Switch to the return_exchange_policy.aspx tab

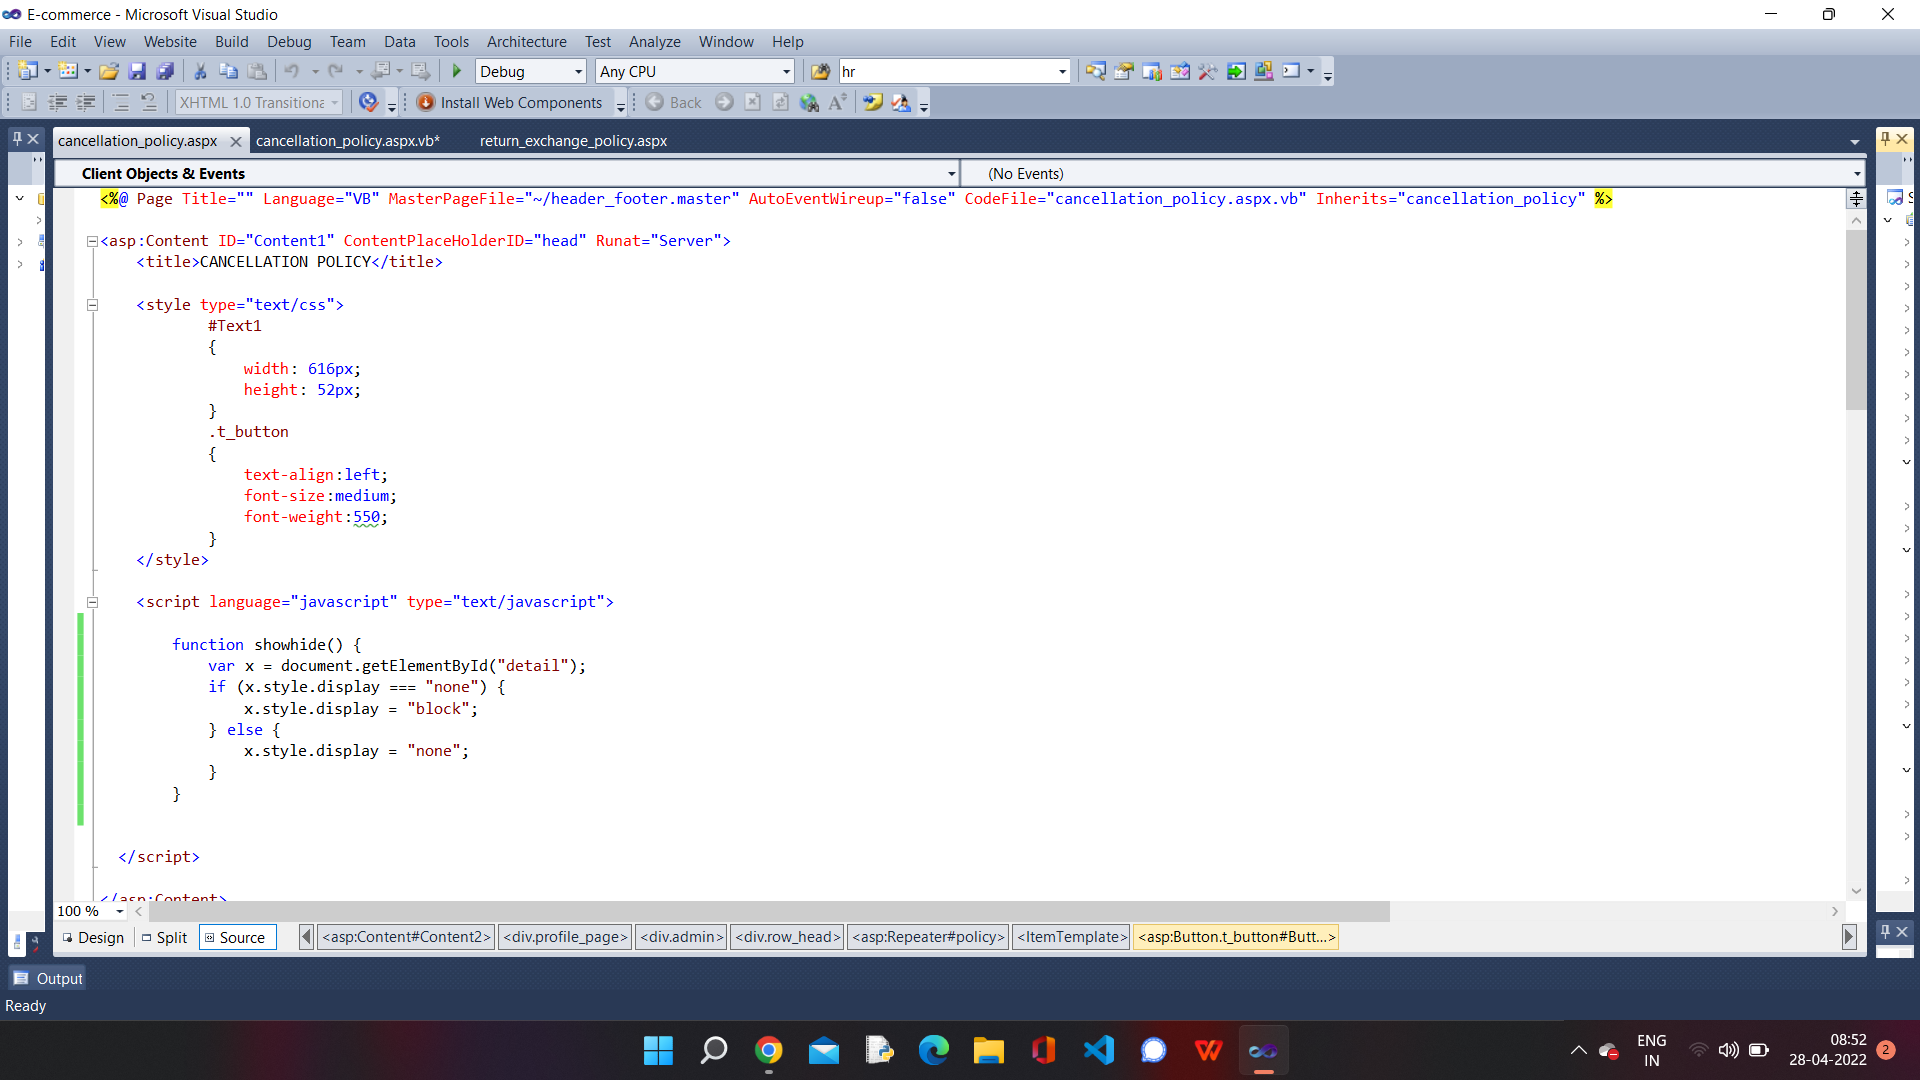[573, 141]
